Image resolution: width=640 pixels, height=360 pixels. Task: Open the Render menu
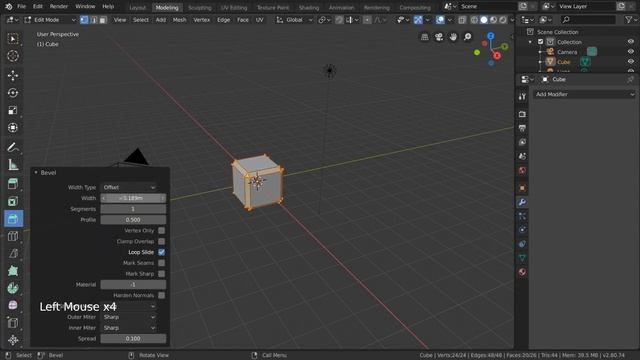click(x=59, y=7)
